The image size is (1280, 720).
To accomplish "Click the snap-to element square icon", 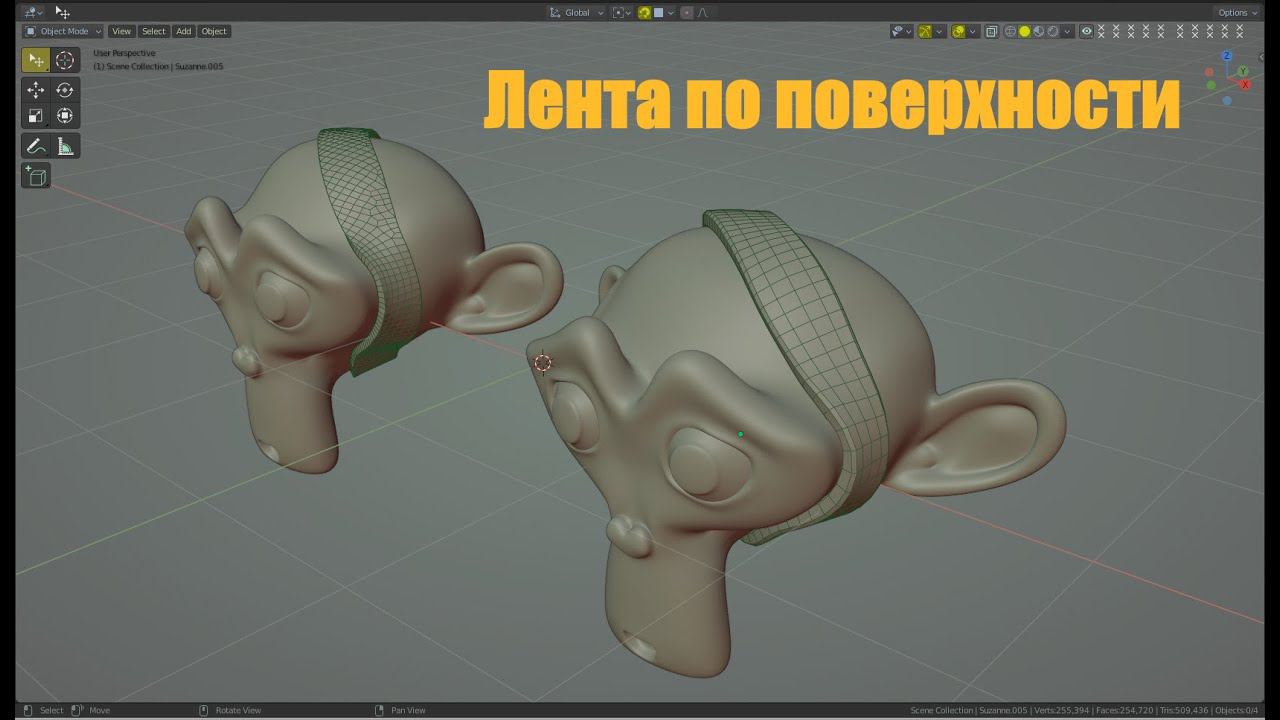I will [x=658, y=12].
